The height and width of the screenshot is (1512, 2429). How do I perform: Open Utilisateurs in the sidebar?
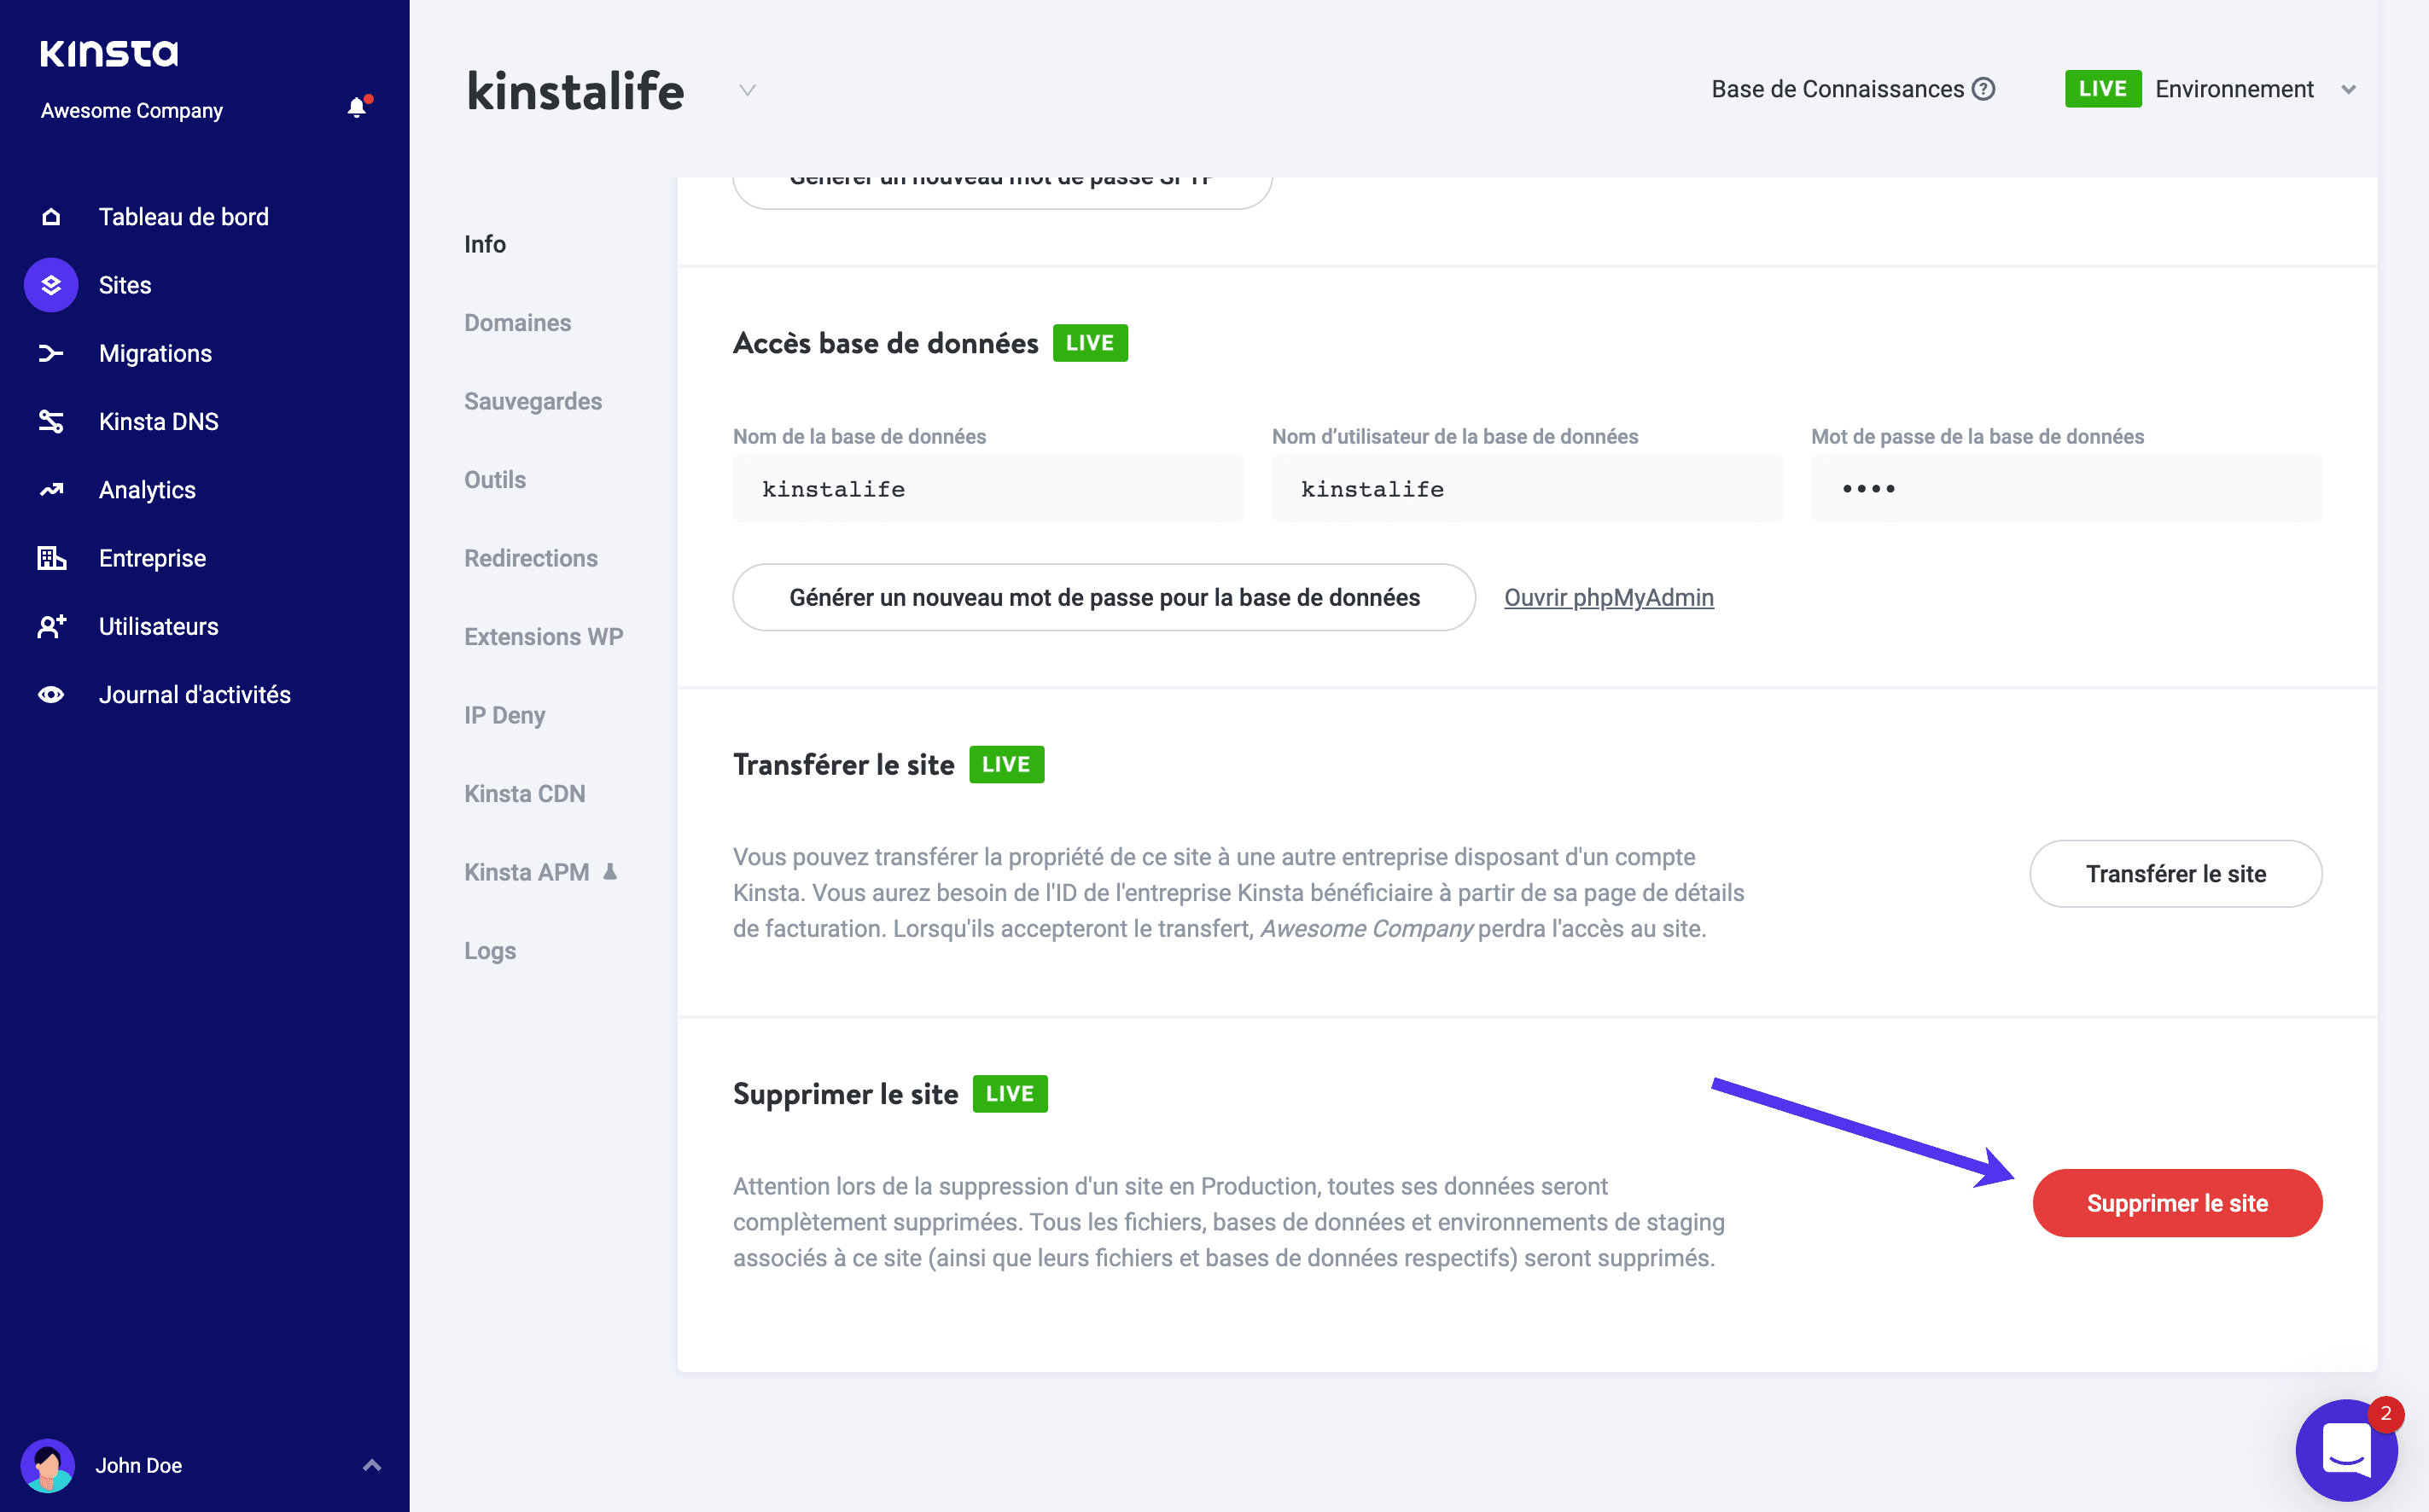158,626
